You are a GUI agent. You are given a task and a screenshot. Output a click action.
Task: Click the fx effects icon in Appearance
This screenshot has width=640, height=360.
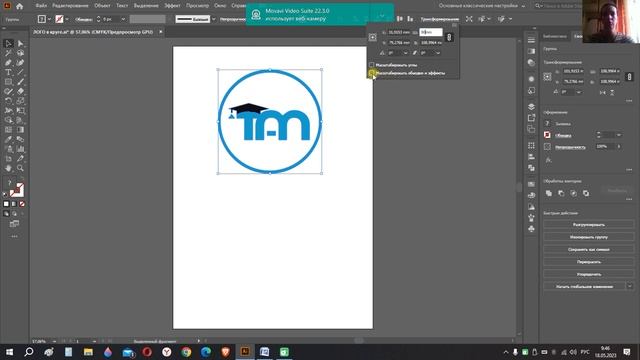point(548,160)
